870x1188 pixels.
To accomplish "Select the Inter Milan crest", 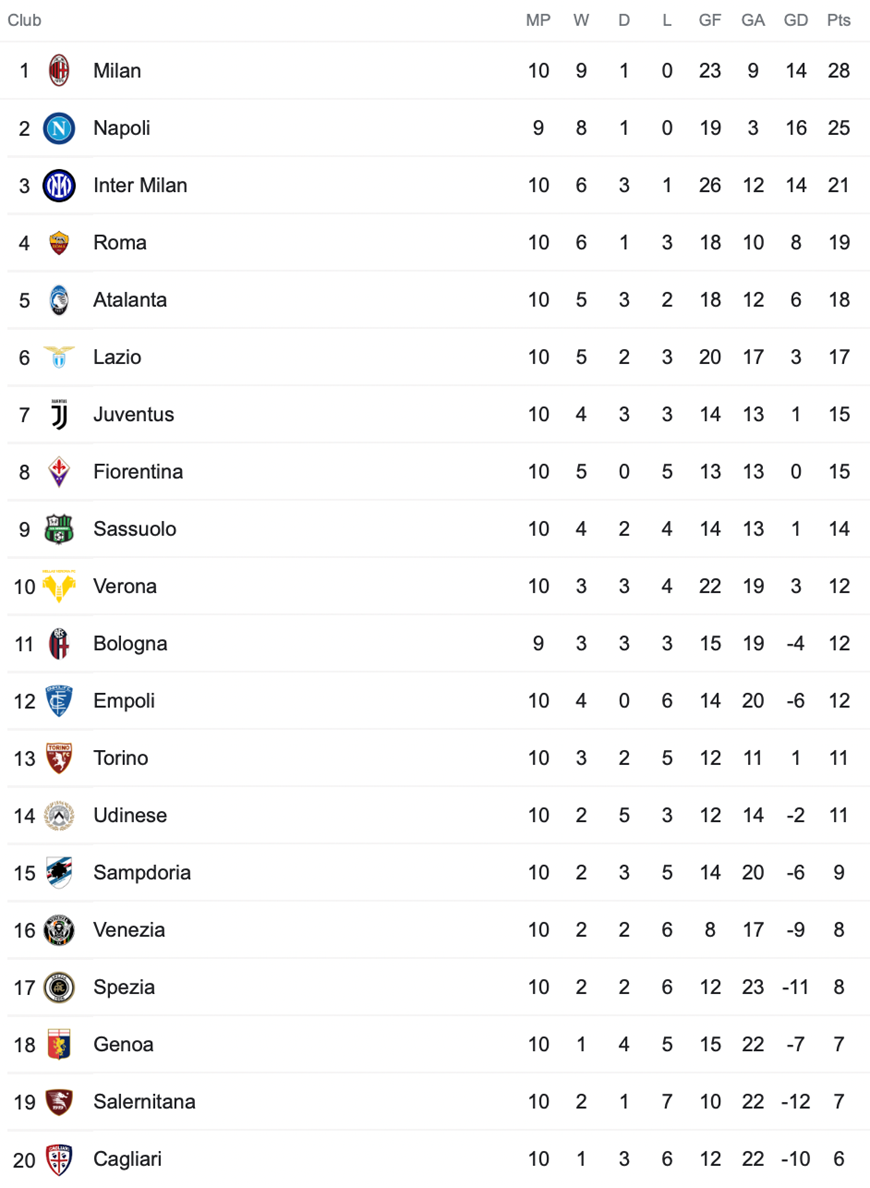I will coord(59,186).
